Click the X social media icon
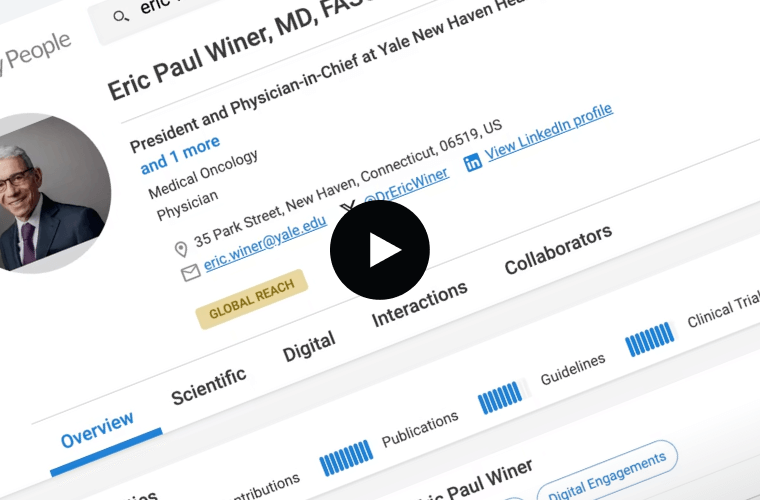This screenshot has height=500, width=760. click(x=347, y=208)
